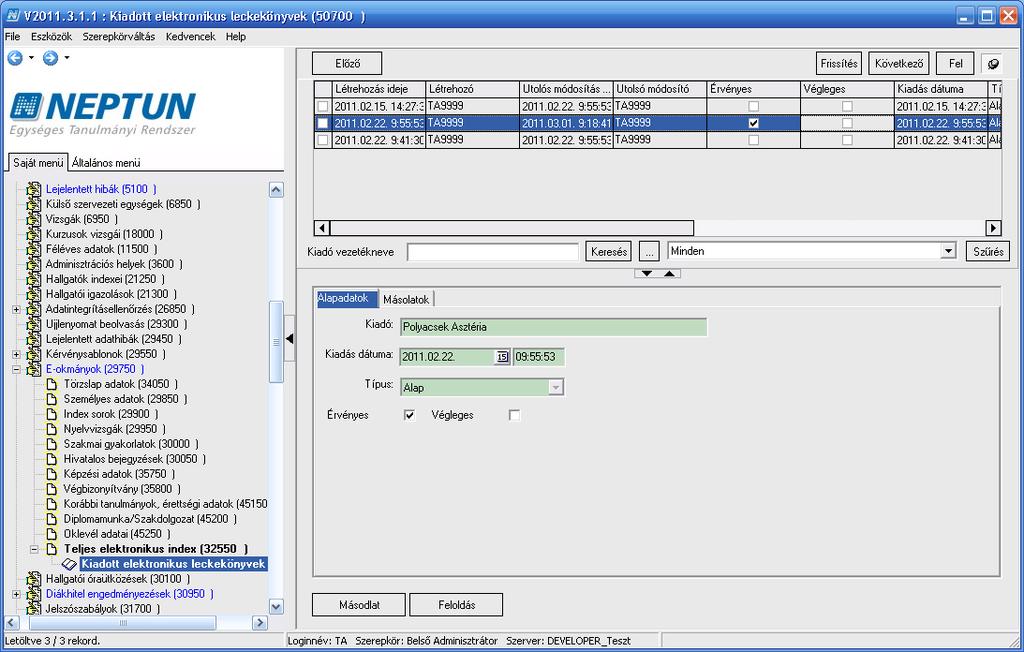Image resolution: width=1024 pixels, height=652 pixels.
Task: Switch to the Általános menü tab
Action: (x=106, y=163)
